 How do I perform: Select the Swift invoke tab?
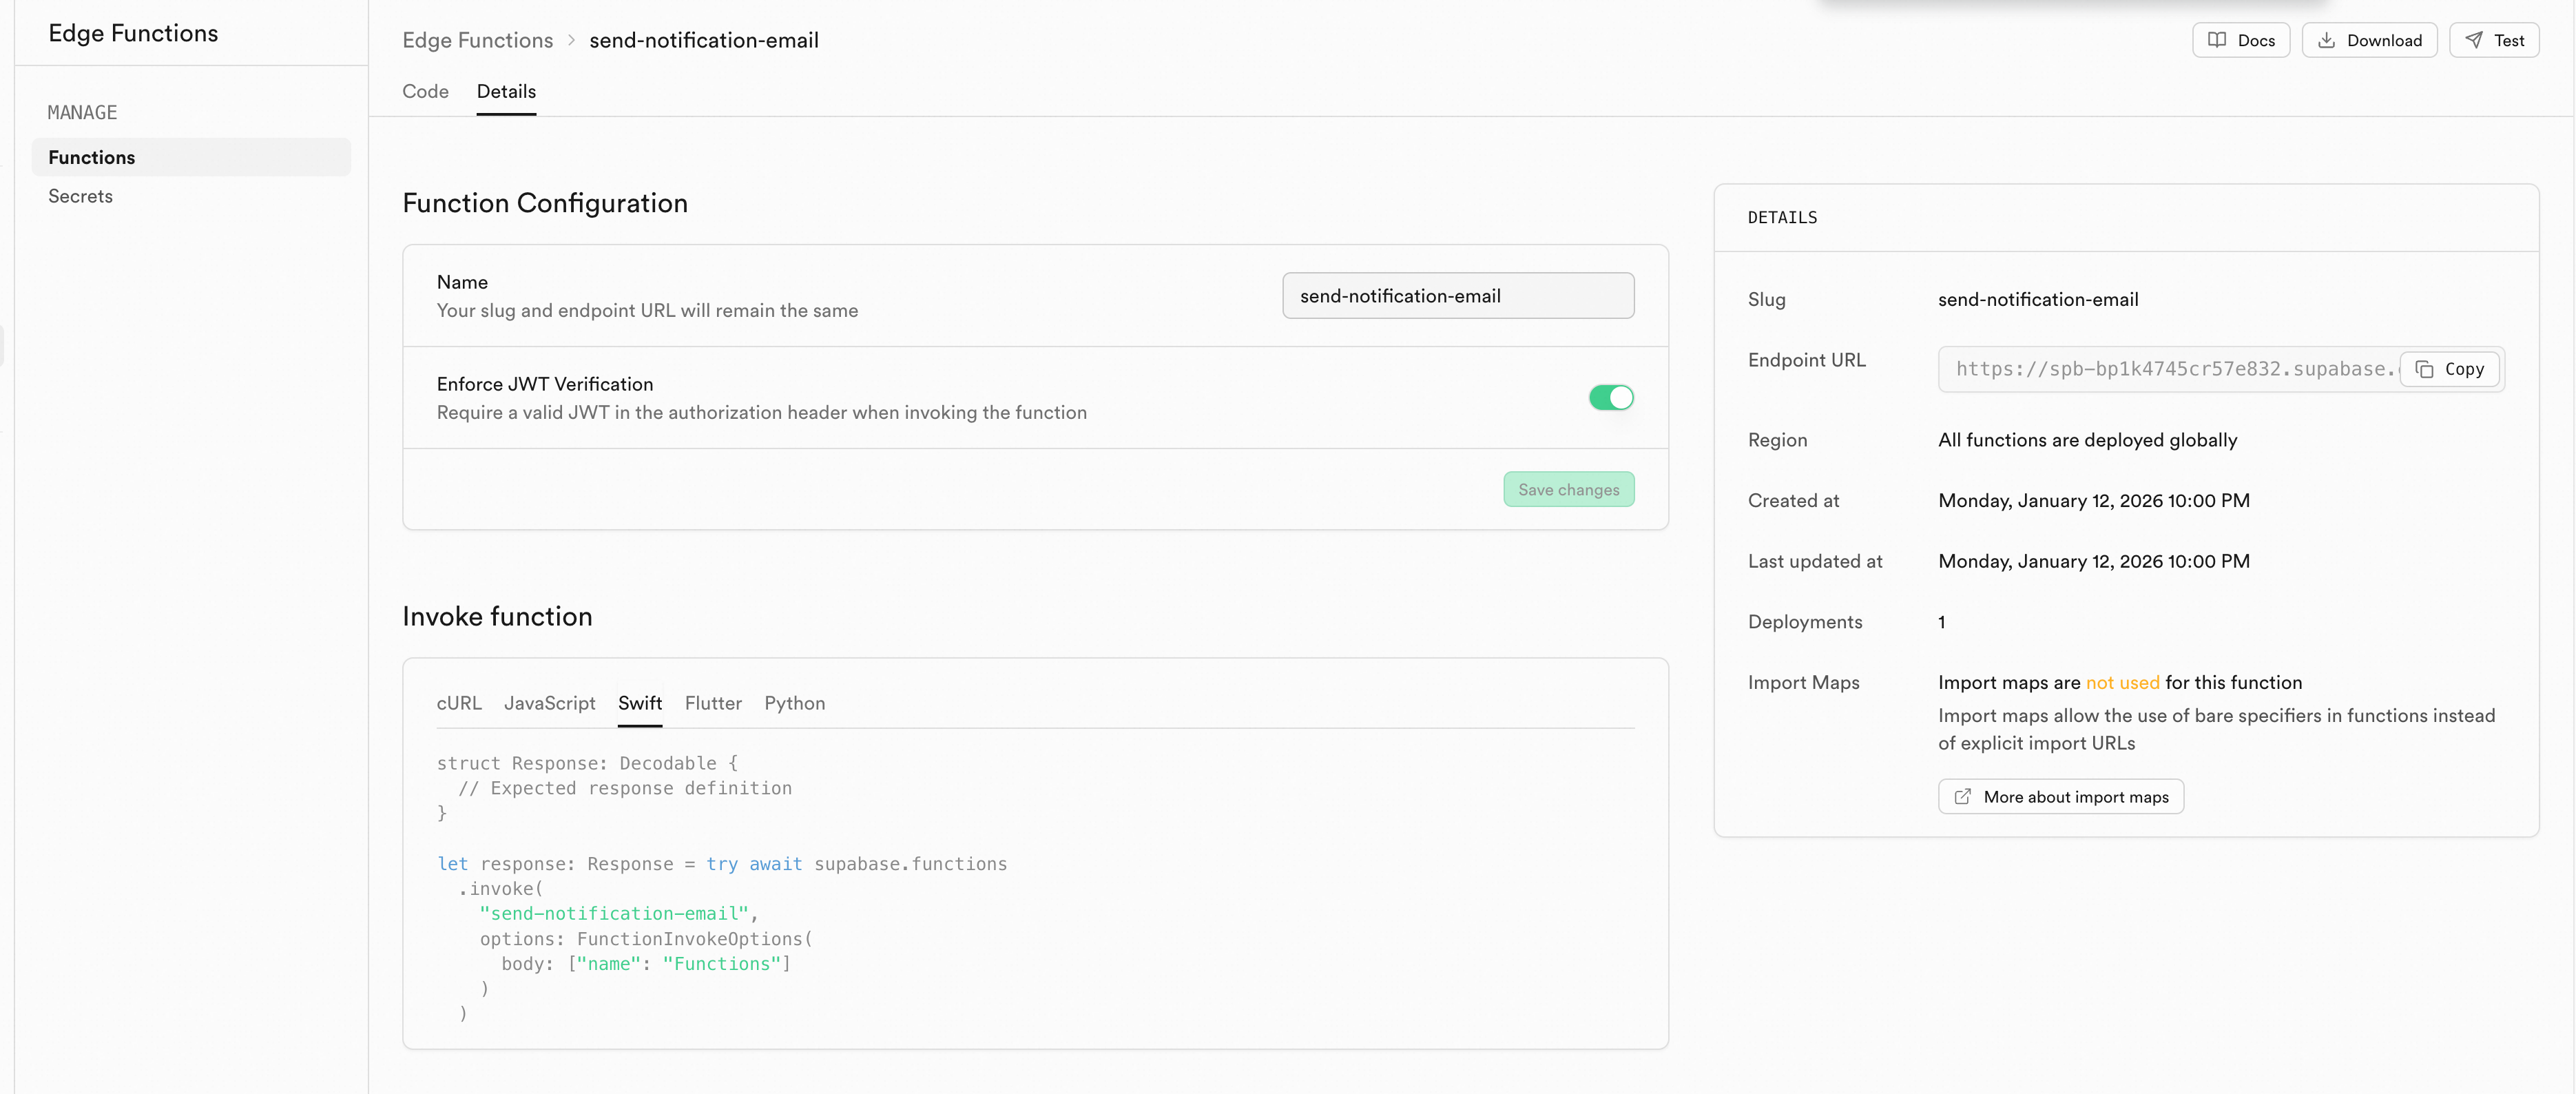(x=640, y=703)
